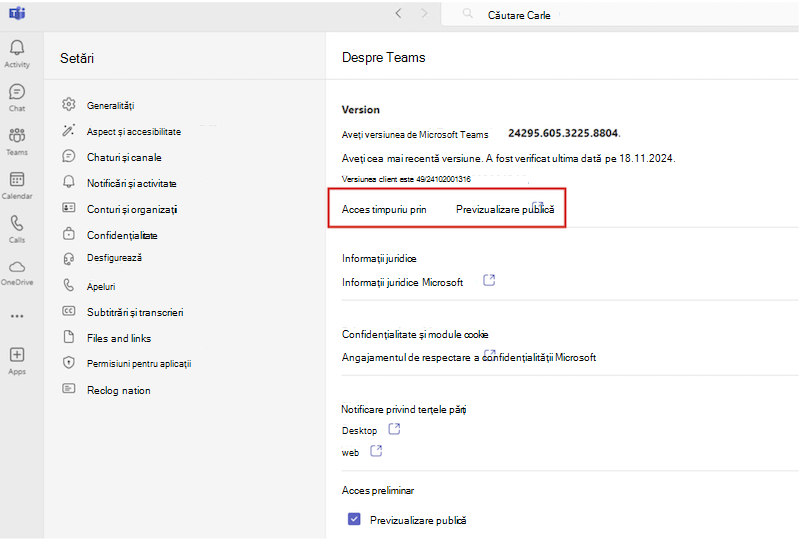Click the Generalități gear icon

(69, 104)
